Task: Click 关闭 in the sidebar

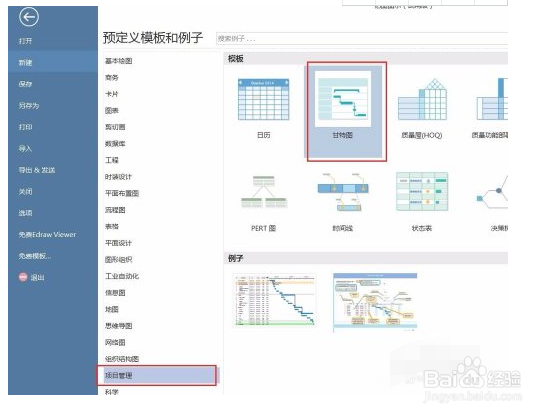Action: click(25, 191)
